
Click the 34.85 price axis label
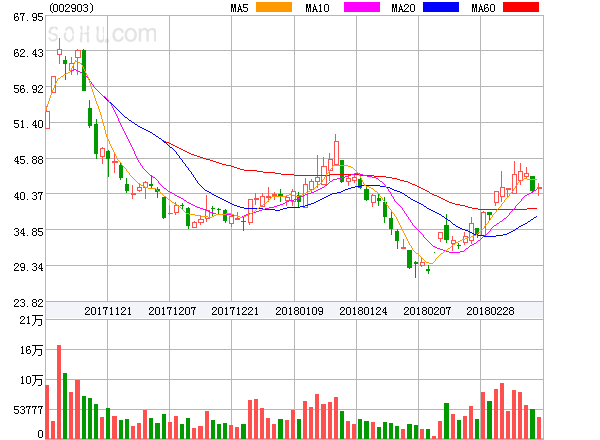coord(28,232)
